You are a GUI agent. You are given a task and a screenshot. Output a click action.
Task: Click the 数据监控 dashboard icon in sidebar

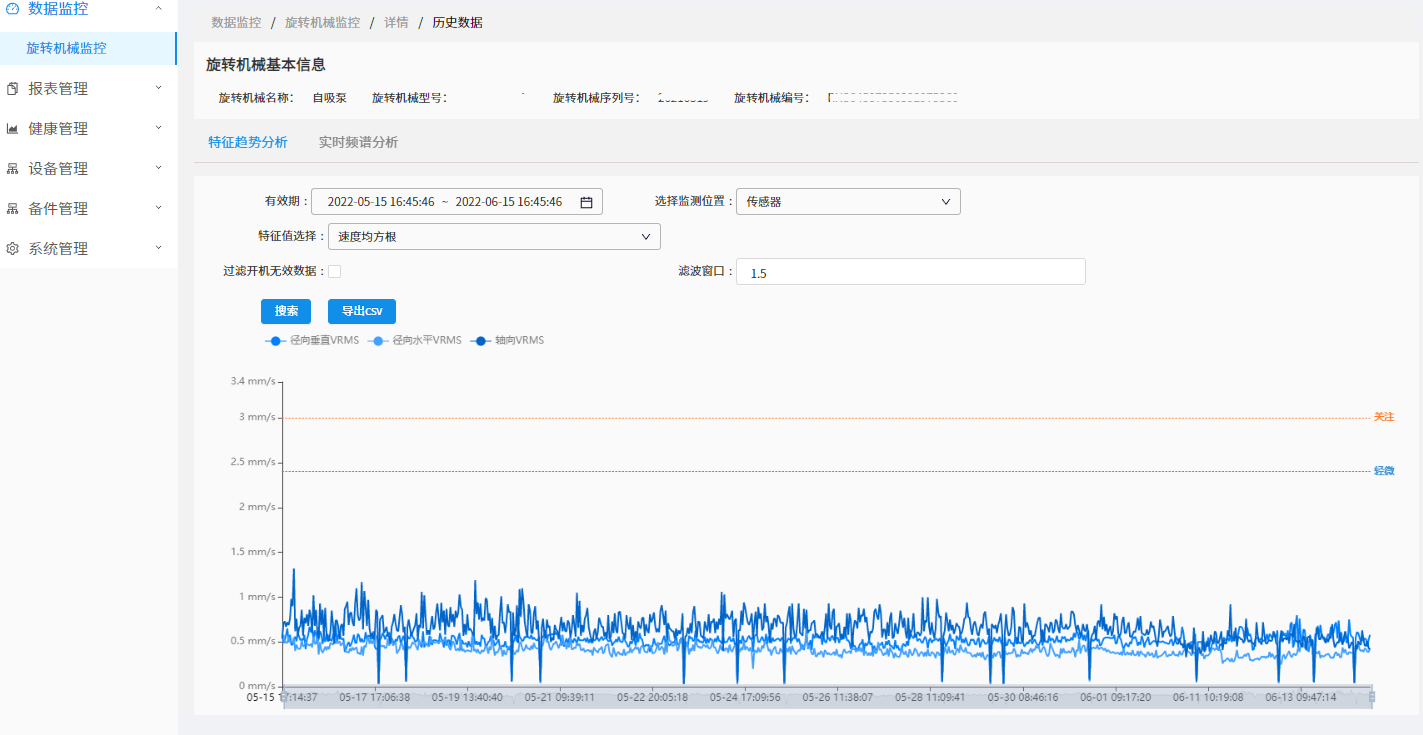tap(12, 9)
